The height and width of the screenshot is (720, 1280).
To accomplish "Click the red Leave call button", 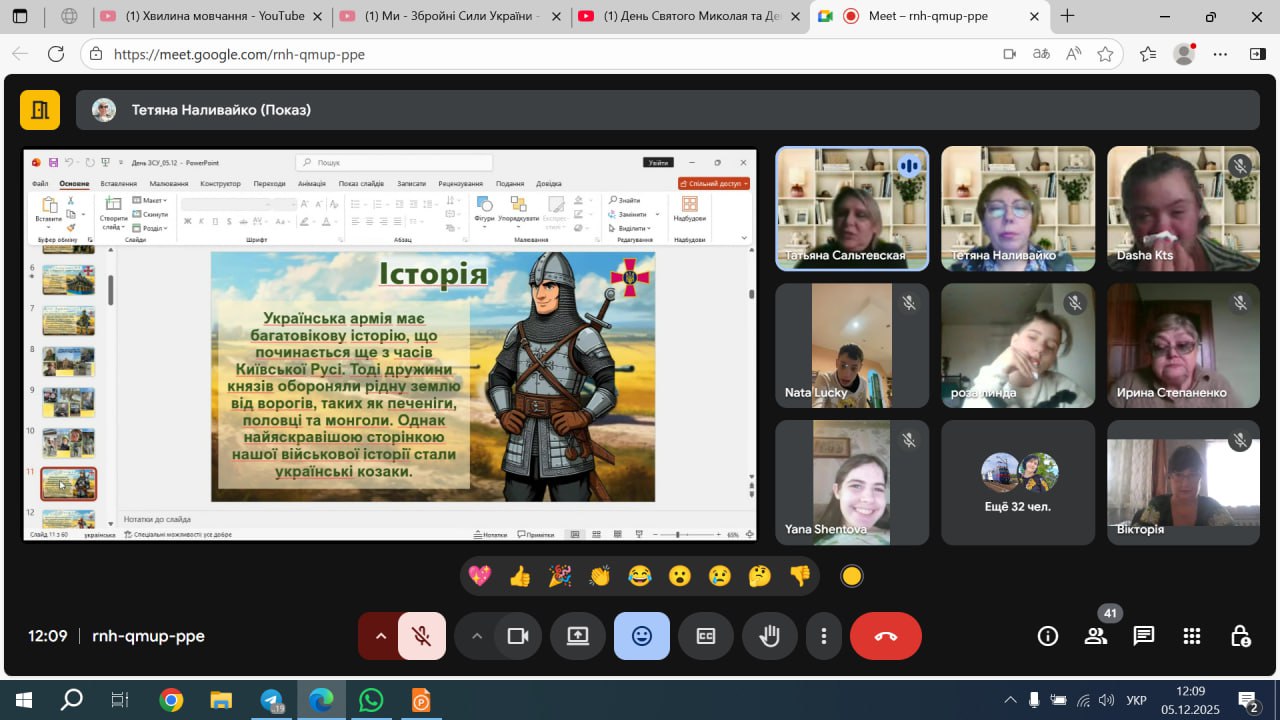I will 885,636.
